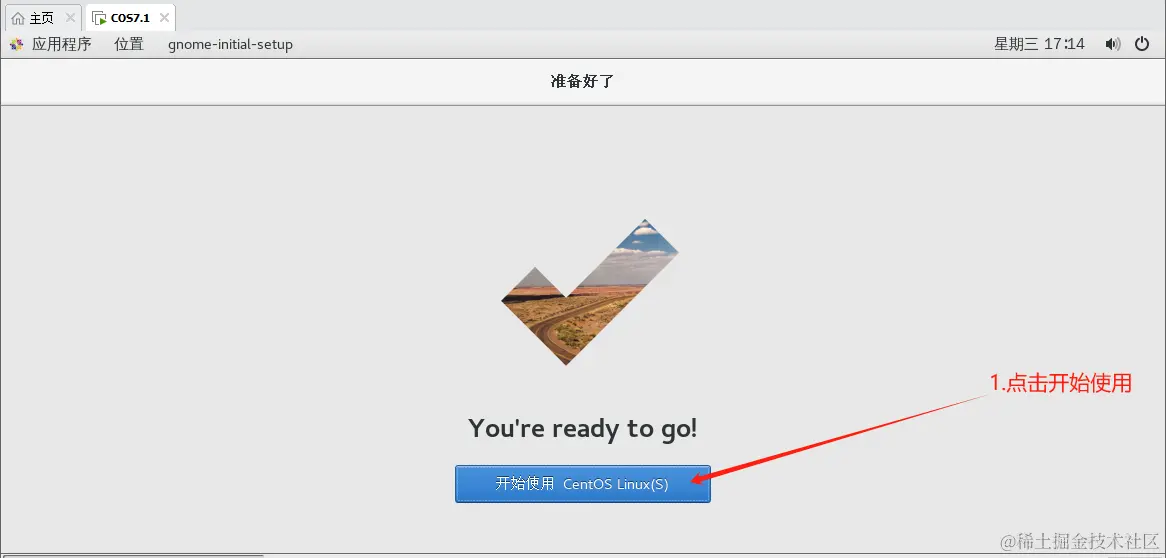Open the gnome-initial-setup app menu

tap(231, 45)
